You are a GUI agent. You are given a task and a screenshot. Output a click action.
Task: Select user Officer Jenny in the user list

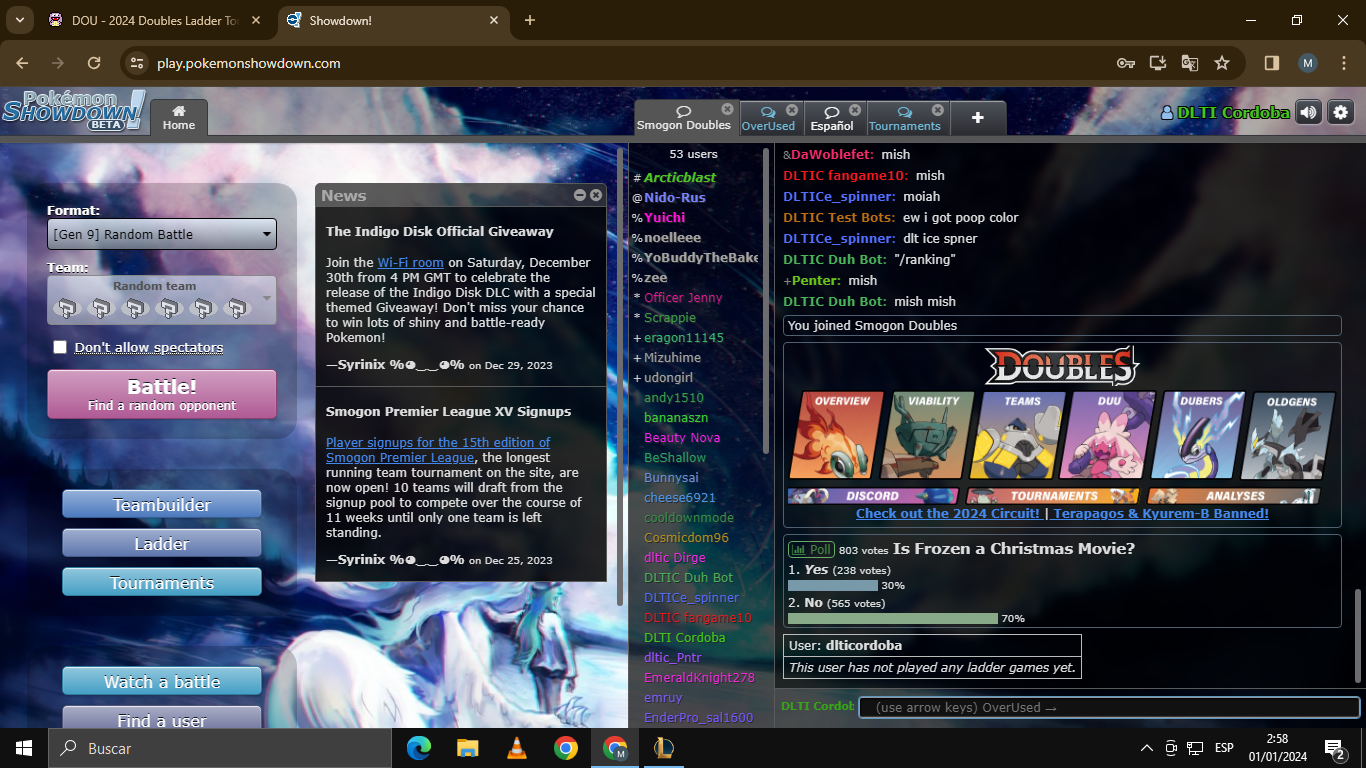(683, 297)
